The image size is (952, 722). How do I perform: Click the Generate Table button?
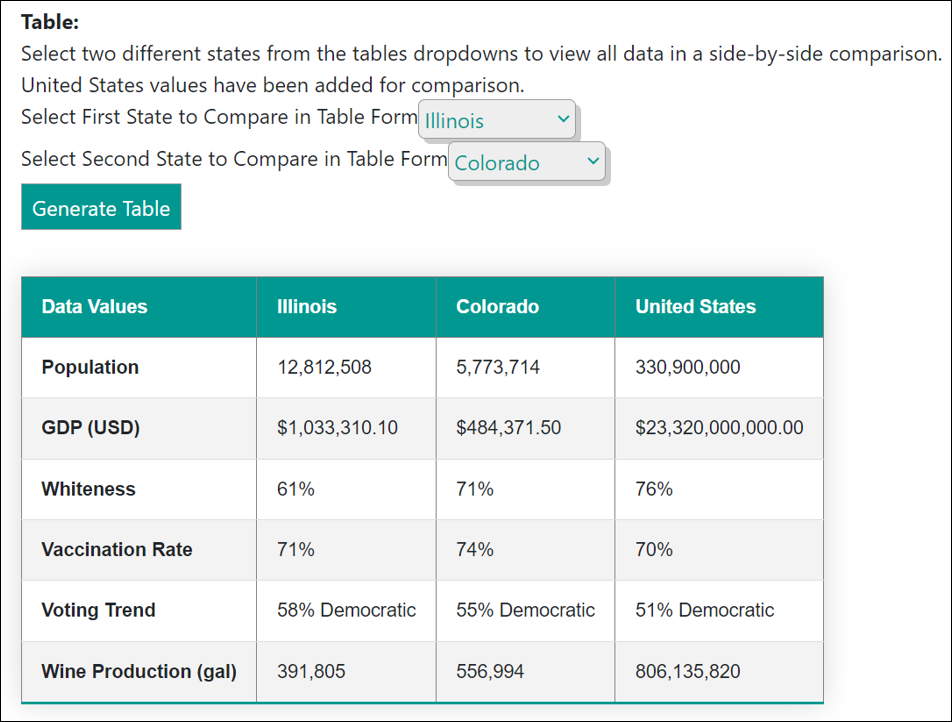[101, 208]
